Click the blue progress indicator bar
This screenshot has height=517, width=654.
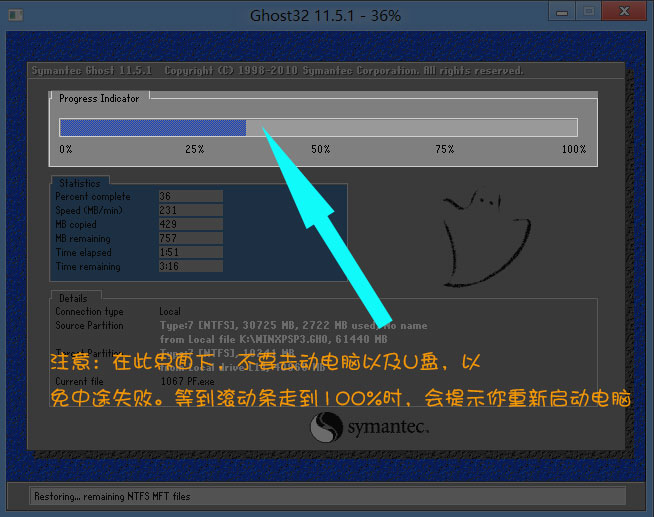point(153,128)
